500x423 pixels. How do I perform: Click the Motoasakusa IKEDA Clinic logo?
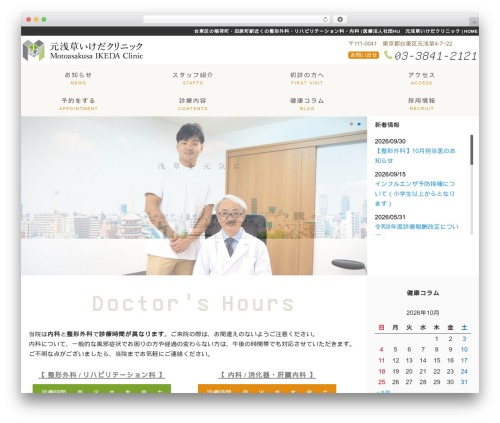[x=83, y=50]
